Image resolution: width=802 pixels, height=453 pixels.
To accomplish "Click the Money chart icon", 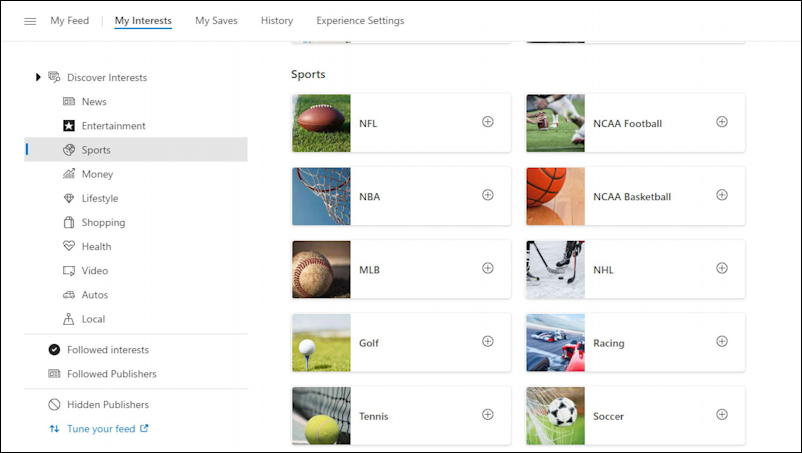I will pos(69,174).
